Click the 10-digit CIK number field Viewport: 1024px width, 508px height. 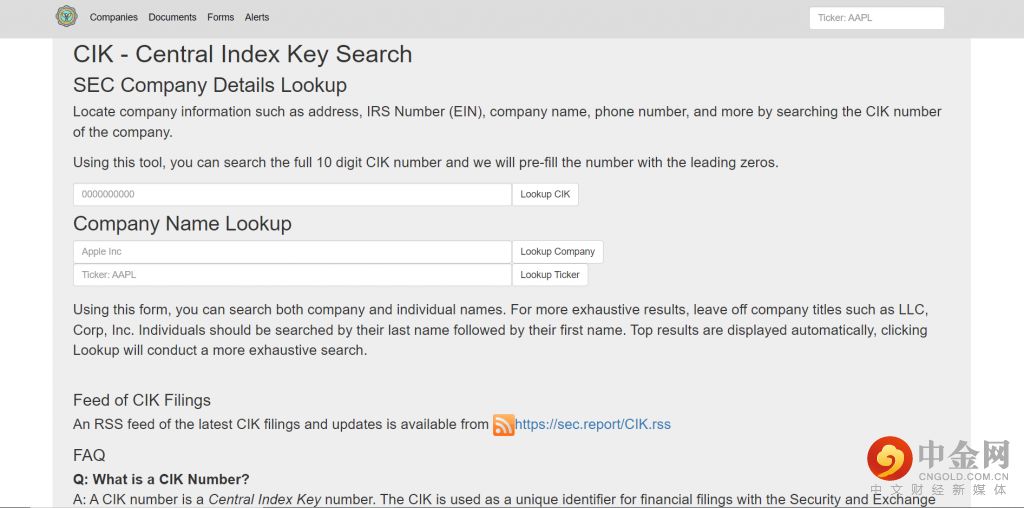click(292, 194)
